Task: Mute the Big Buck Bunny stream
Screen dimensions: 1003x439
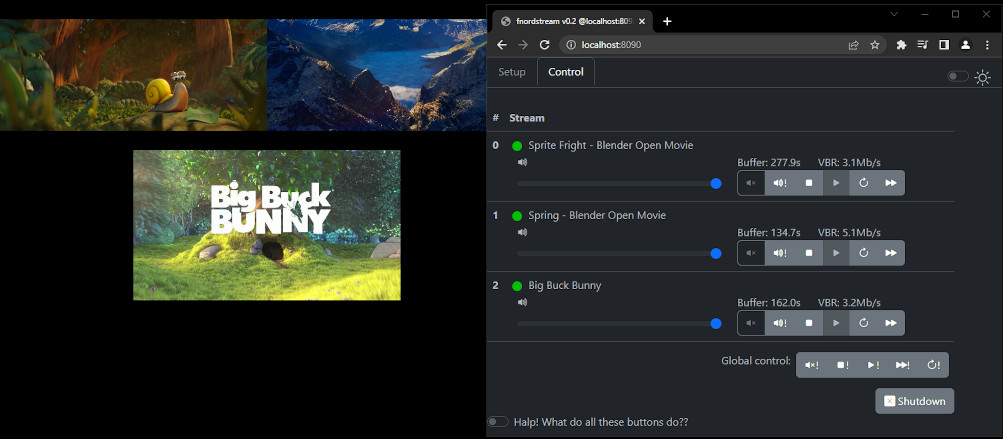Action: click(752, 323)
